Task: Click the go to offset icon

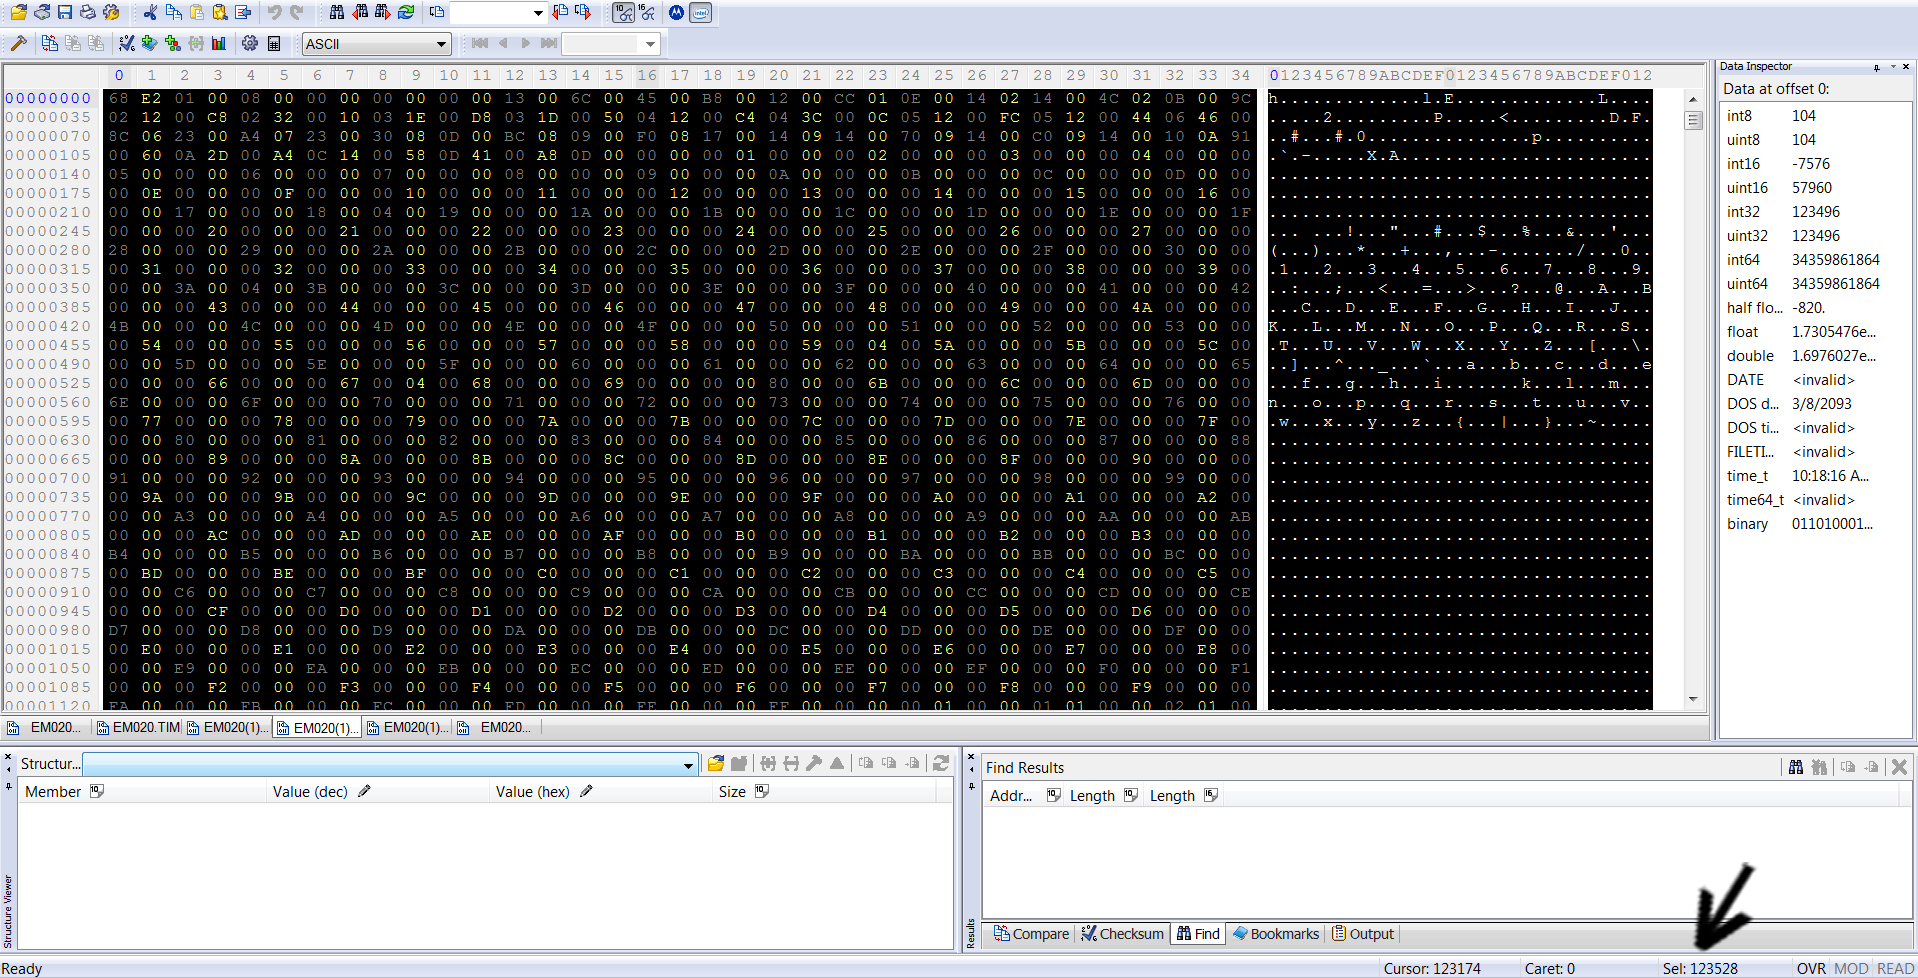Action: pos(437,13)
